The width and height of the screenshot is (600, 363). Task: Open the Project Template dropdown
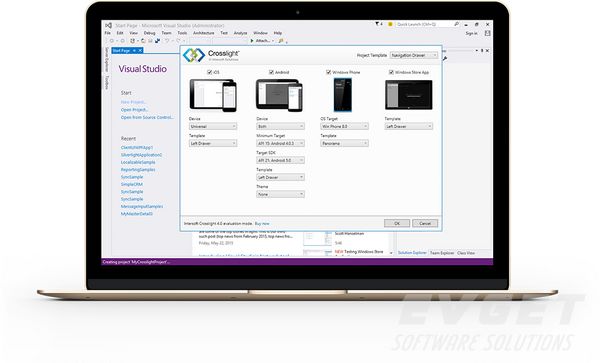pos(414,55)
